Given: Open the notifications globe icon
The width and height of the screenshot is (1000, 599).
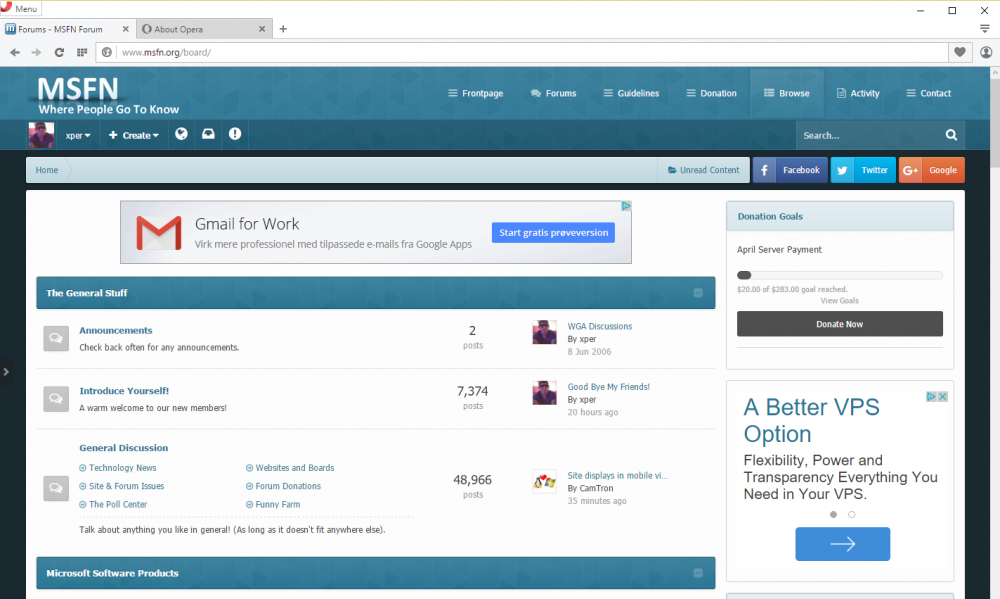Looking at the screenshot, I should (x=181, y=134).
